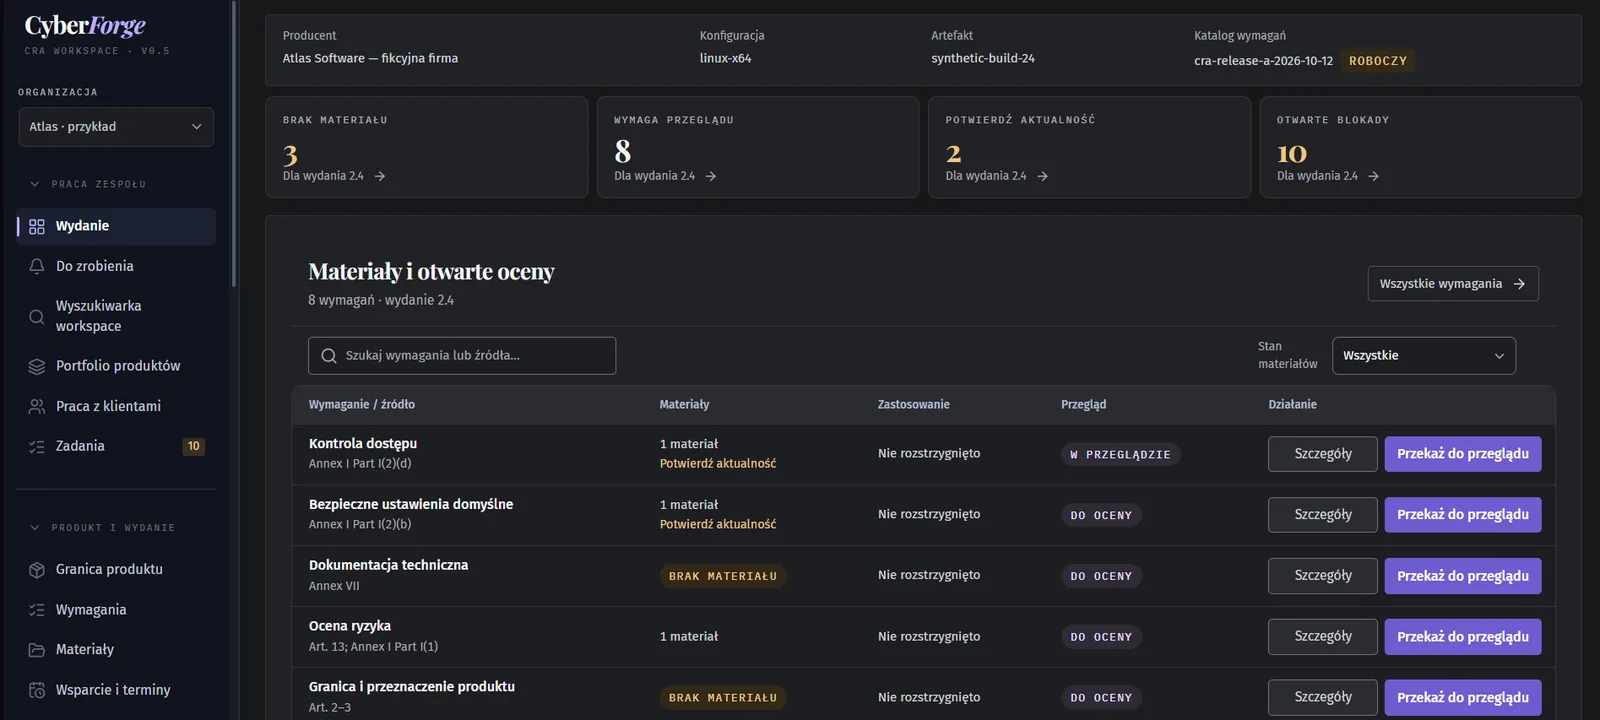Click the W PRZEGLĄDZIE badge for Kontrola dostępu
This screenshot has height=720, width=1600.
pos(1121,455)
